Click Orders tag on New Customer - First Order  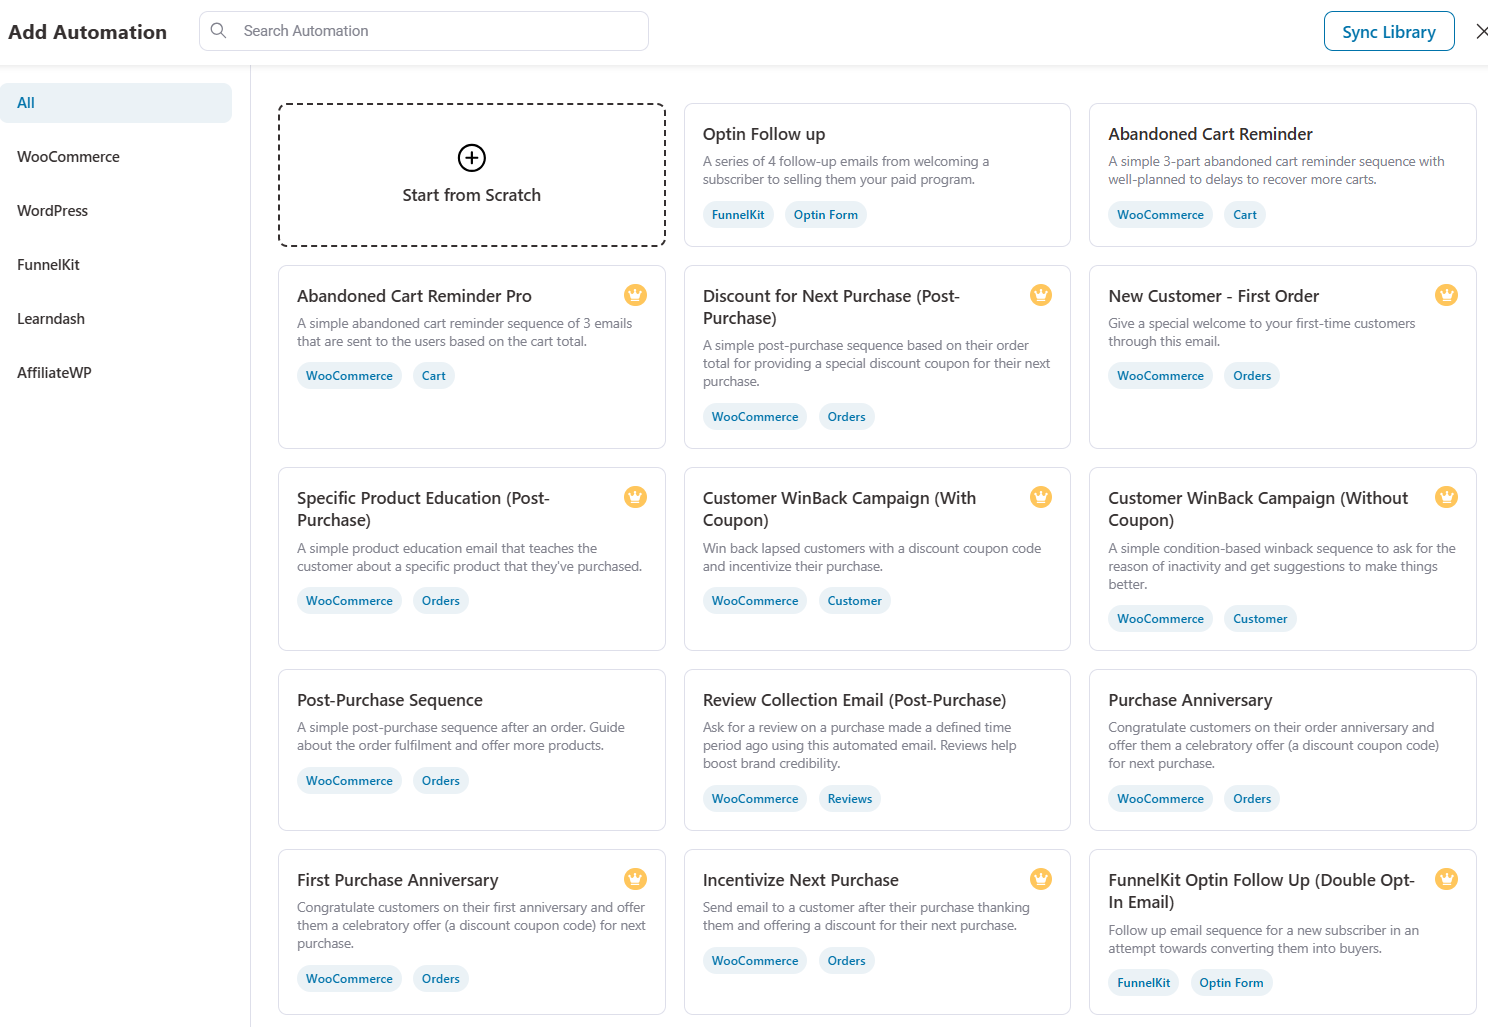(1252, 376)
